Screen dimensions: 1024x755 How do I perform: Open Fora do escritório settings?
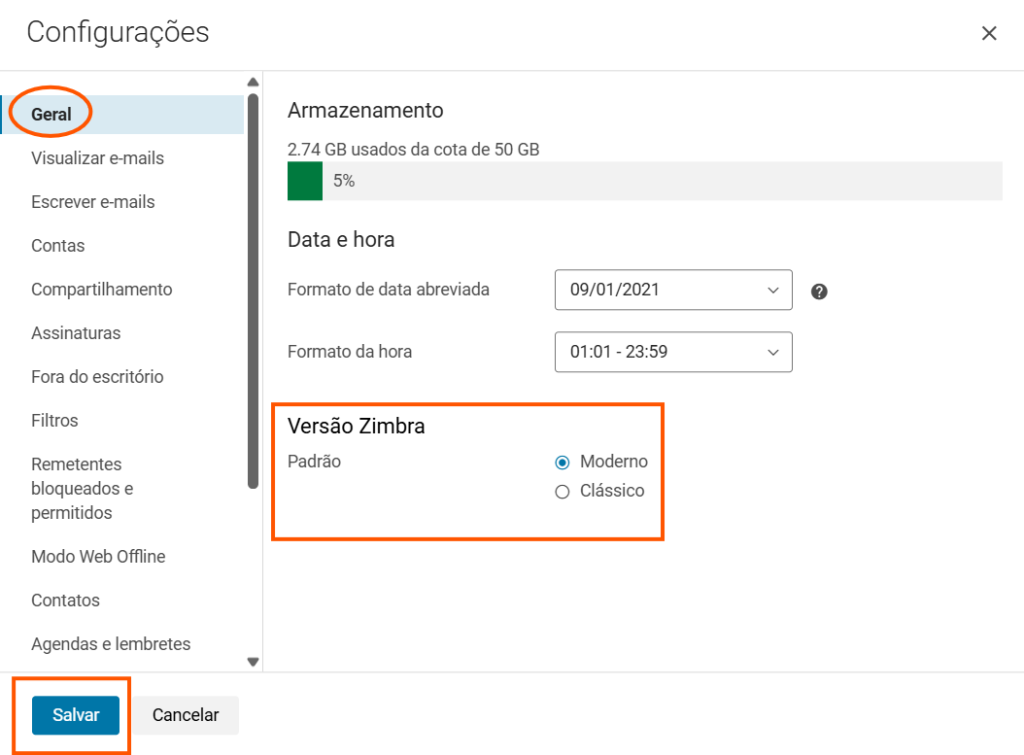click(97, 377)
